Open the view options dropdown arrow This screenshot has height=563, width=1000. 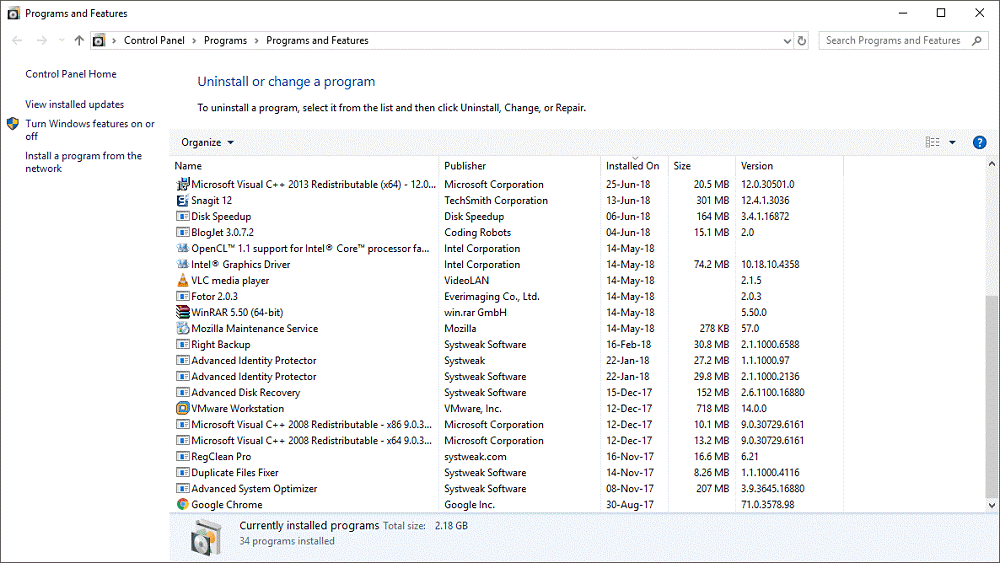point(952,143)
